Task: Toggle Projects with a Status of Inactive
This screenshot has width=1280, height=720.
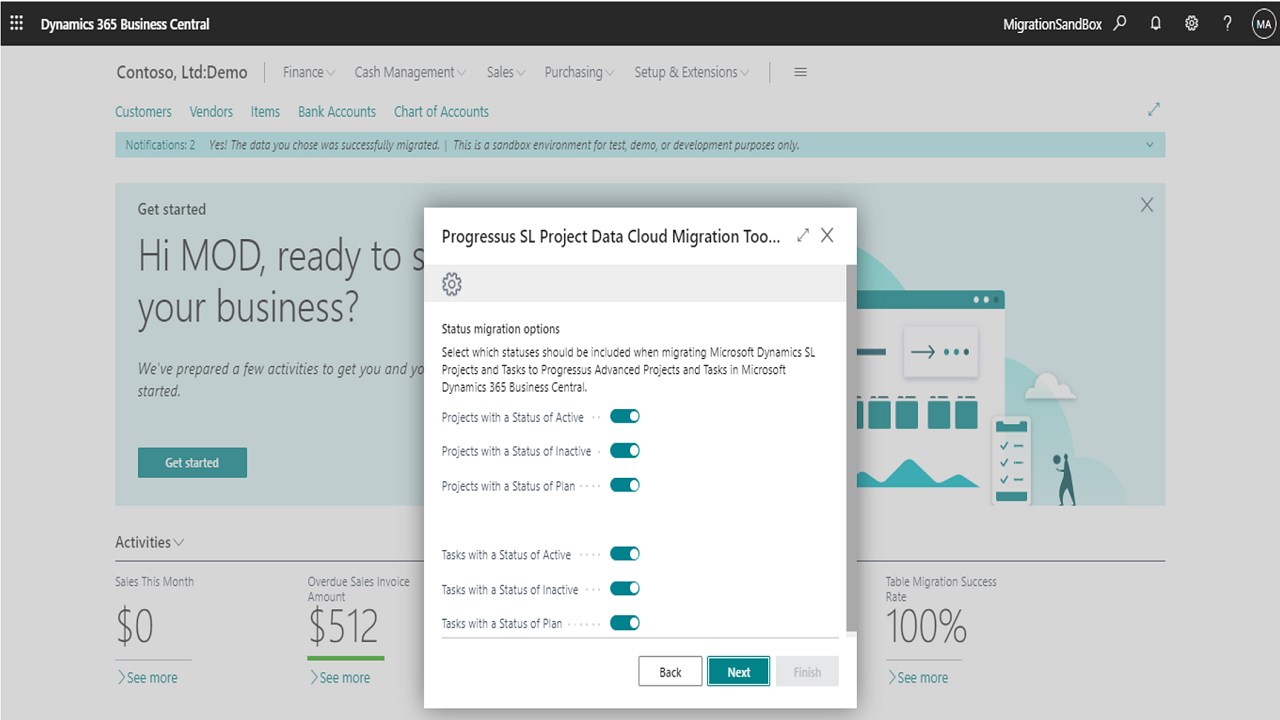Action: [625, 451]
